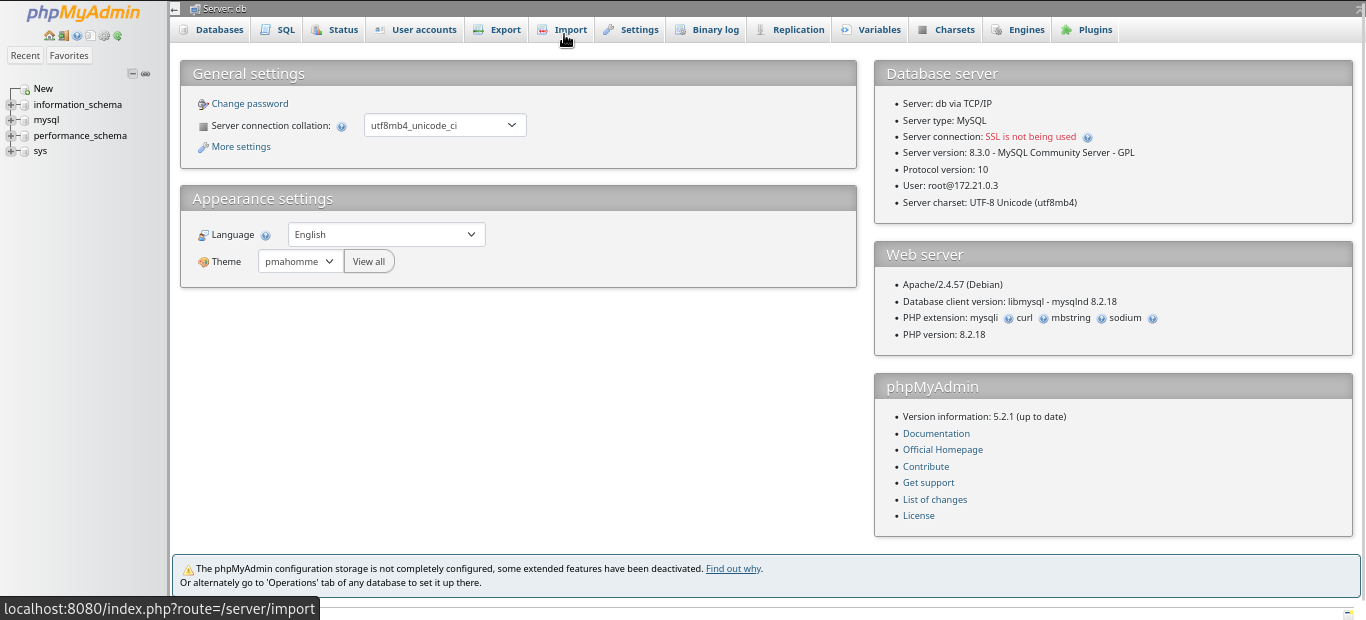Open the License link
Image resolution: width=1366 pixels, height=620 pixels.
pos(919,516)
